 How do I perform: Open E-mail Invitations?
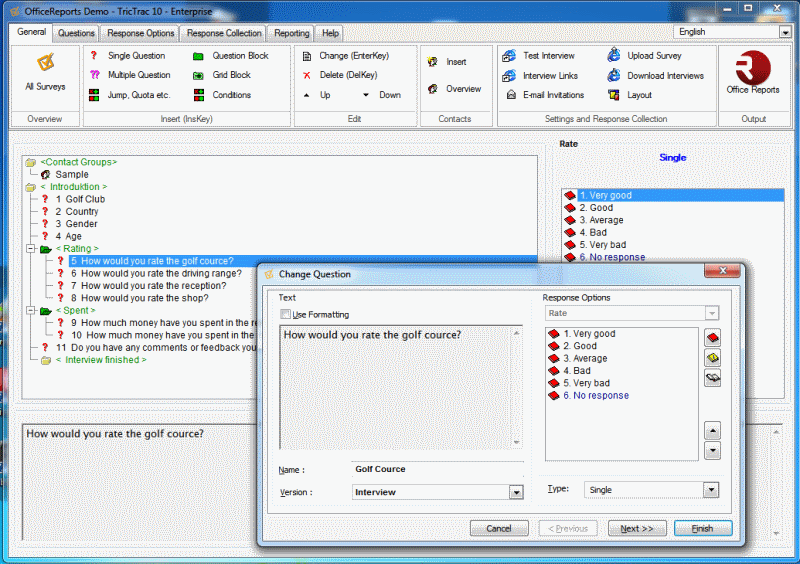click(544, 95)
